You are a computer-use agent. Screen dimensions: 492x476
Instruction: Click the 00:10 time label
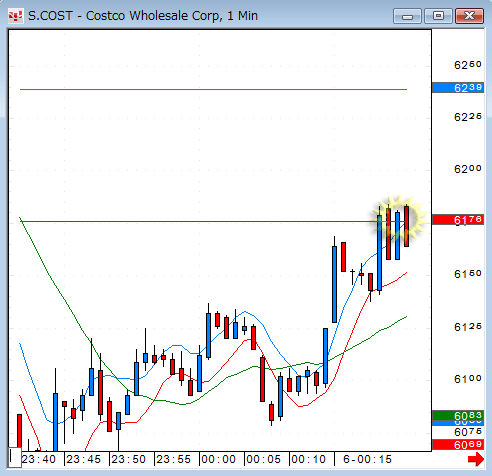(308, 459)
